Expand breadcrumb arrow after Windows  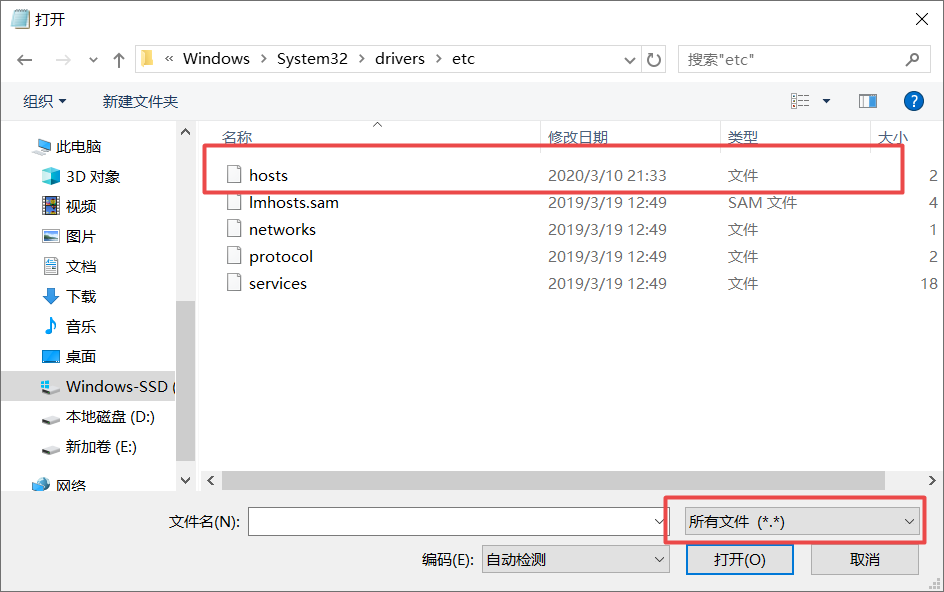tap(264, 58)
